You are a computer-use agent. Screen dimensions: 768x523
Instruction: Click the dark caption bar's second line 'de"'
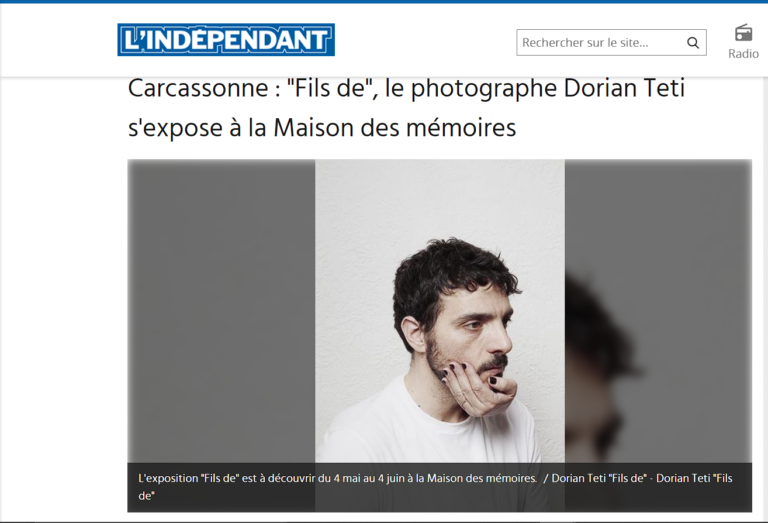146,496
